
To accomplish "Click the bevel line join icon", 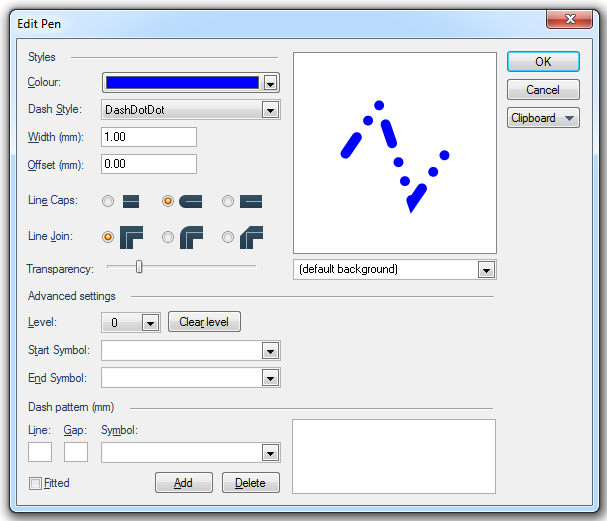I will [x=250, y=237].
